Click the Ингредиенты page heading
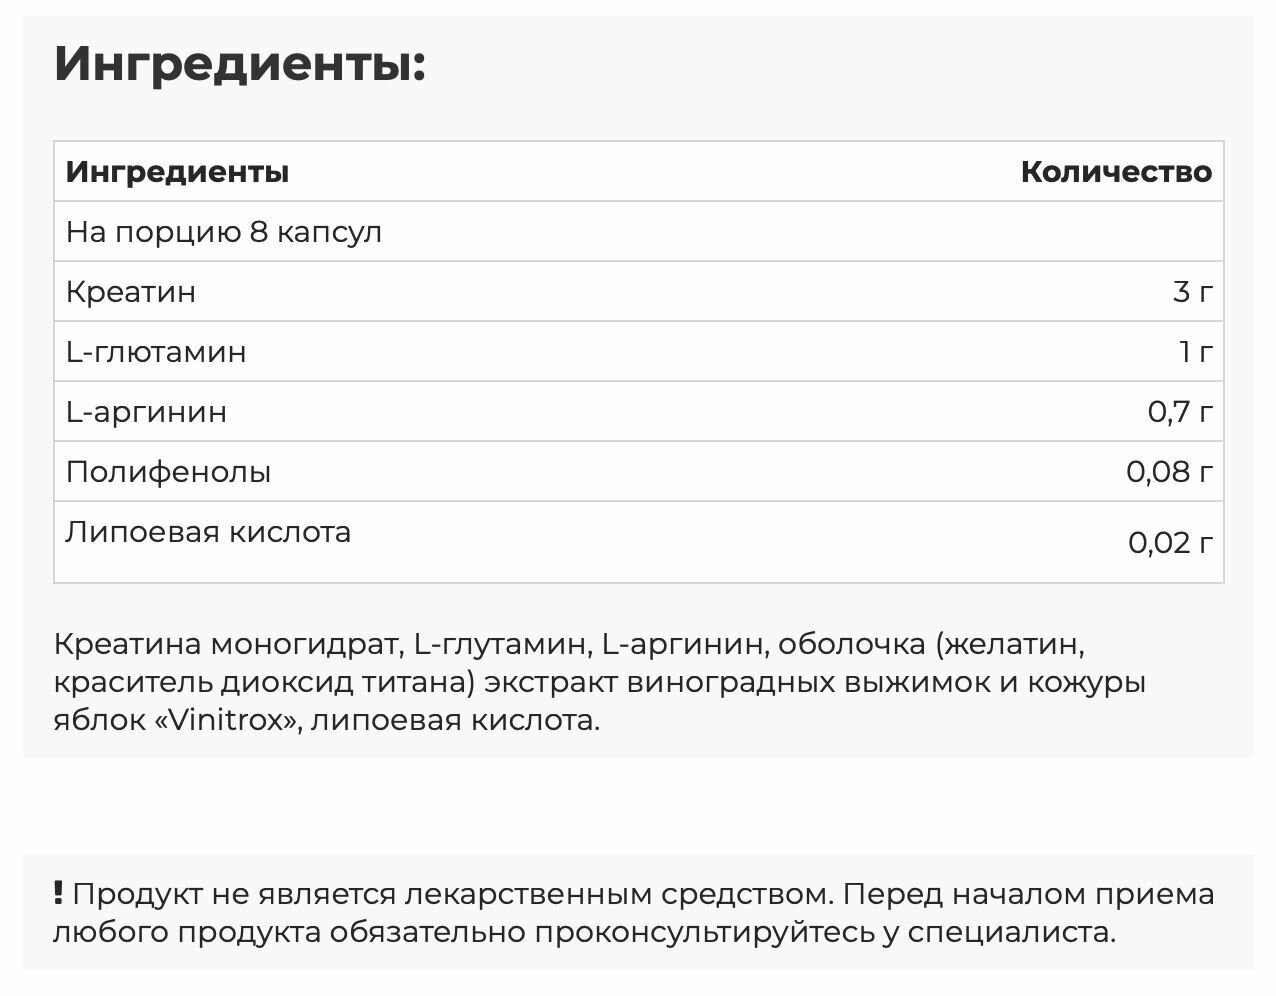The image size is (1276, 996). point(240,64)
